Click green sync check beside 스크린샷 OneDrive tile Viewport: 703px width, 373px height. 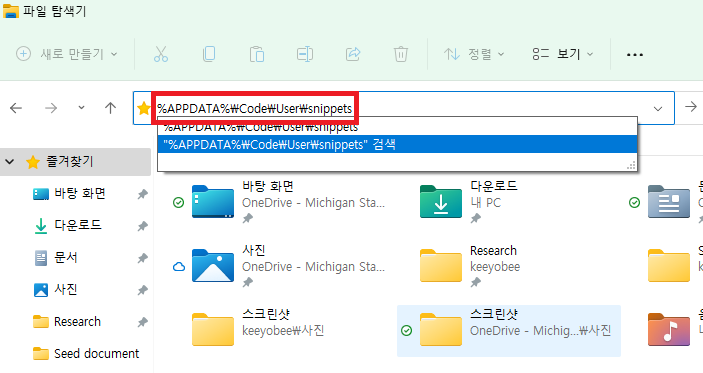(x=406, y=331)
